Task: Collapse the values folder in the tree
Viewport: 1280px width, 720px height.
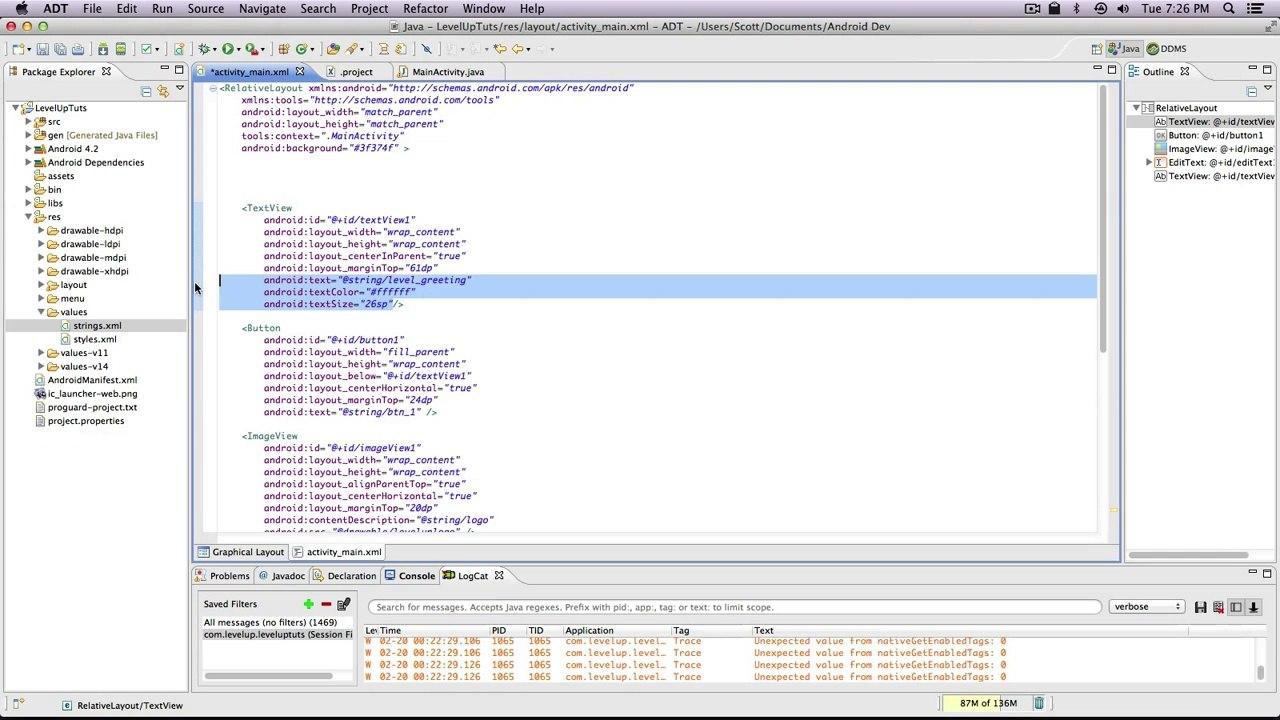Action: coord(41,312)
